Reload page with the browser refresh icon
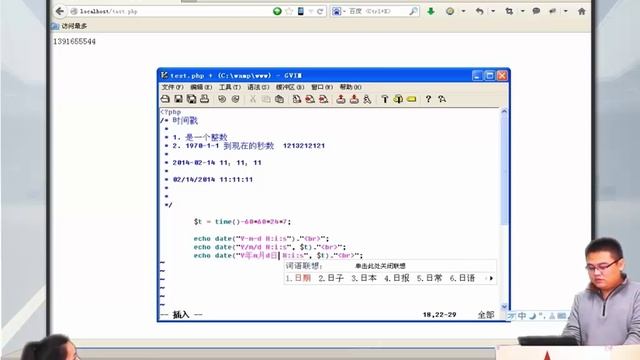The width and height of the screenshot is (640, 360). pos(320,11)
